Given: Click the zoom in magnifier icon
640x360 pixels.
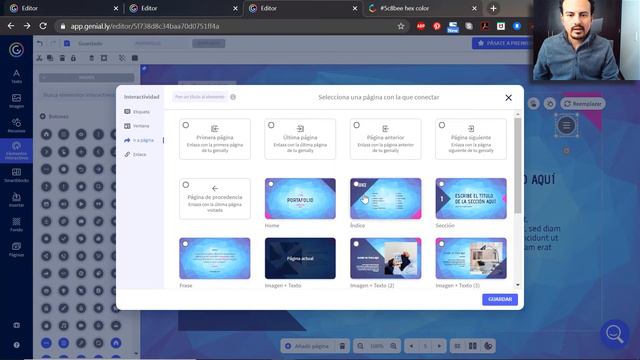Looking at the screenshot, I should 393,346.
